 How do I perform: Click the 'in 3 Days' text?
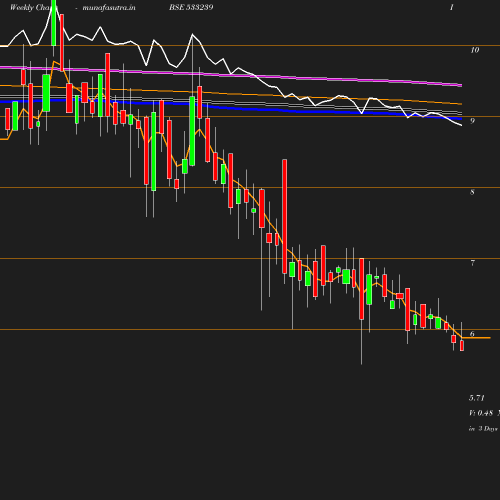point(483,429)
